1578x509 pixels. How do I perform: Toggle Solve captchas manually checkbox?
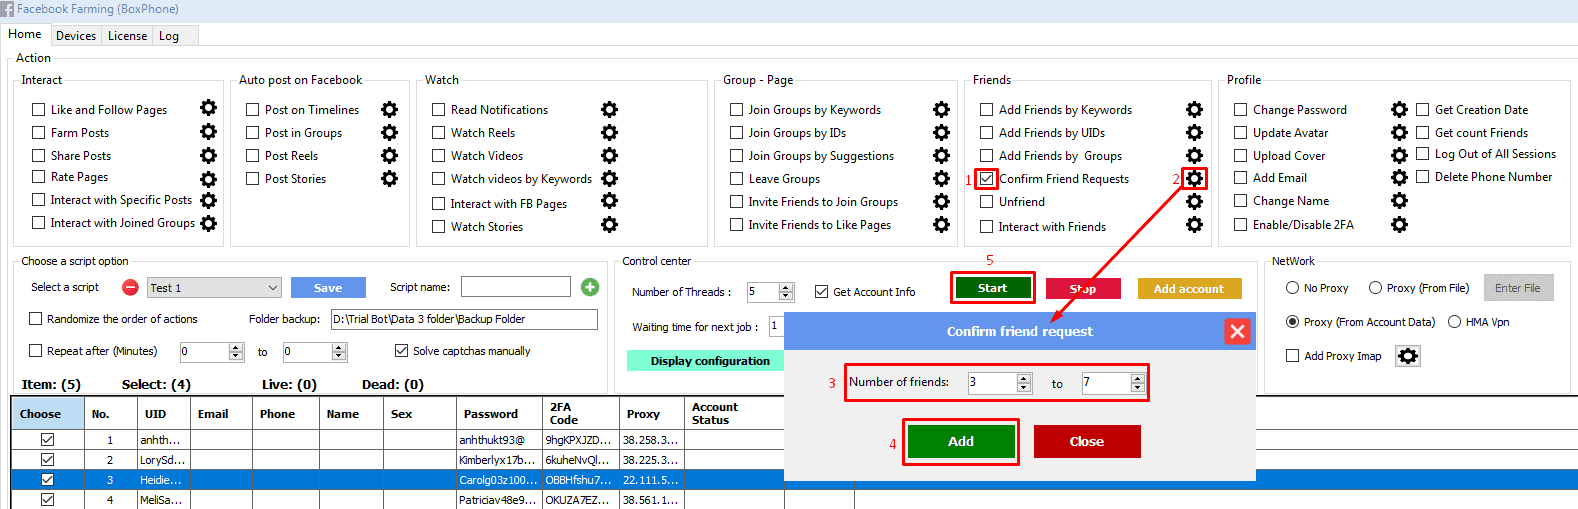(401, 350)
